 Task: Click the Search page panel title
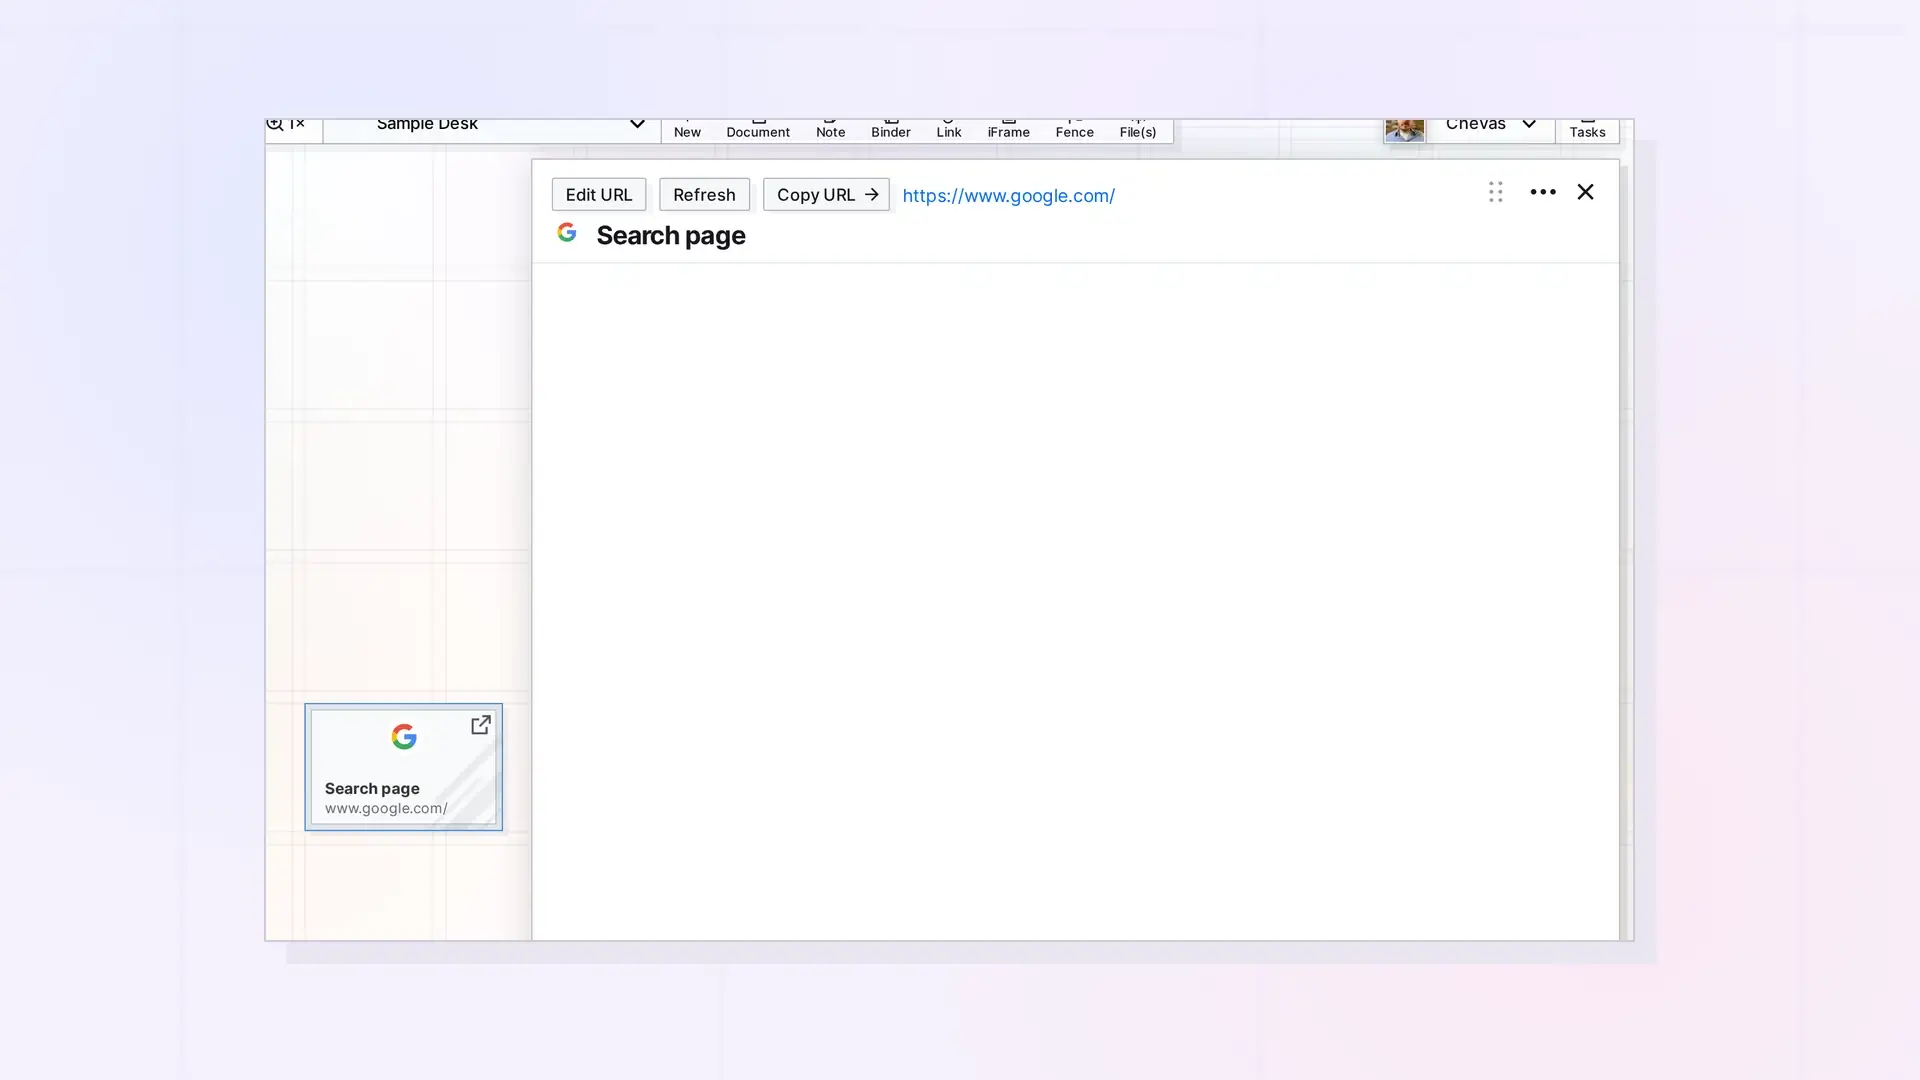670,236
